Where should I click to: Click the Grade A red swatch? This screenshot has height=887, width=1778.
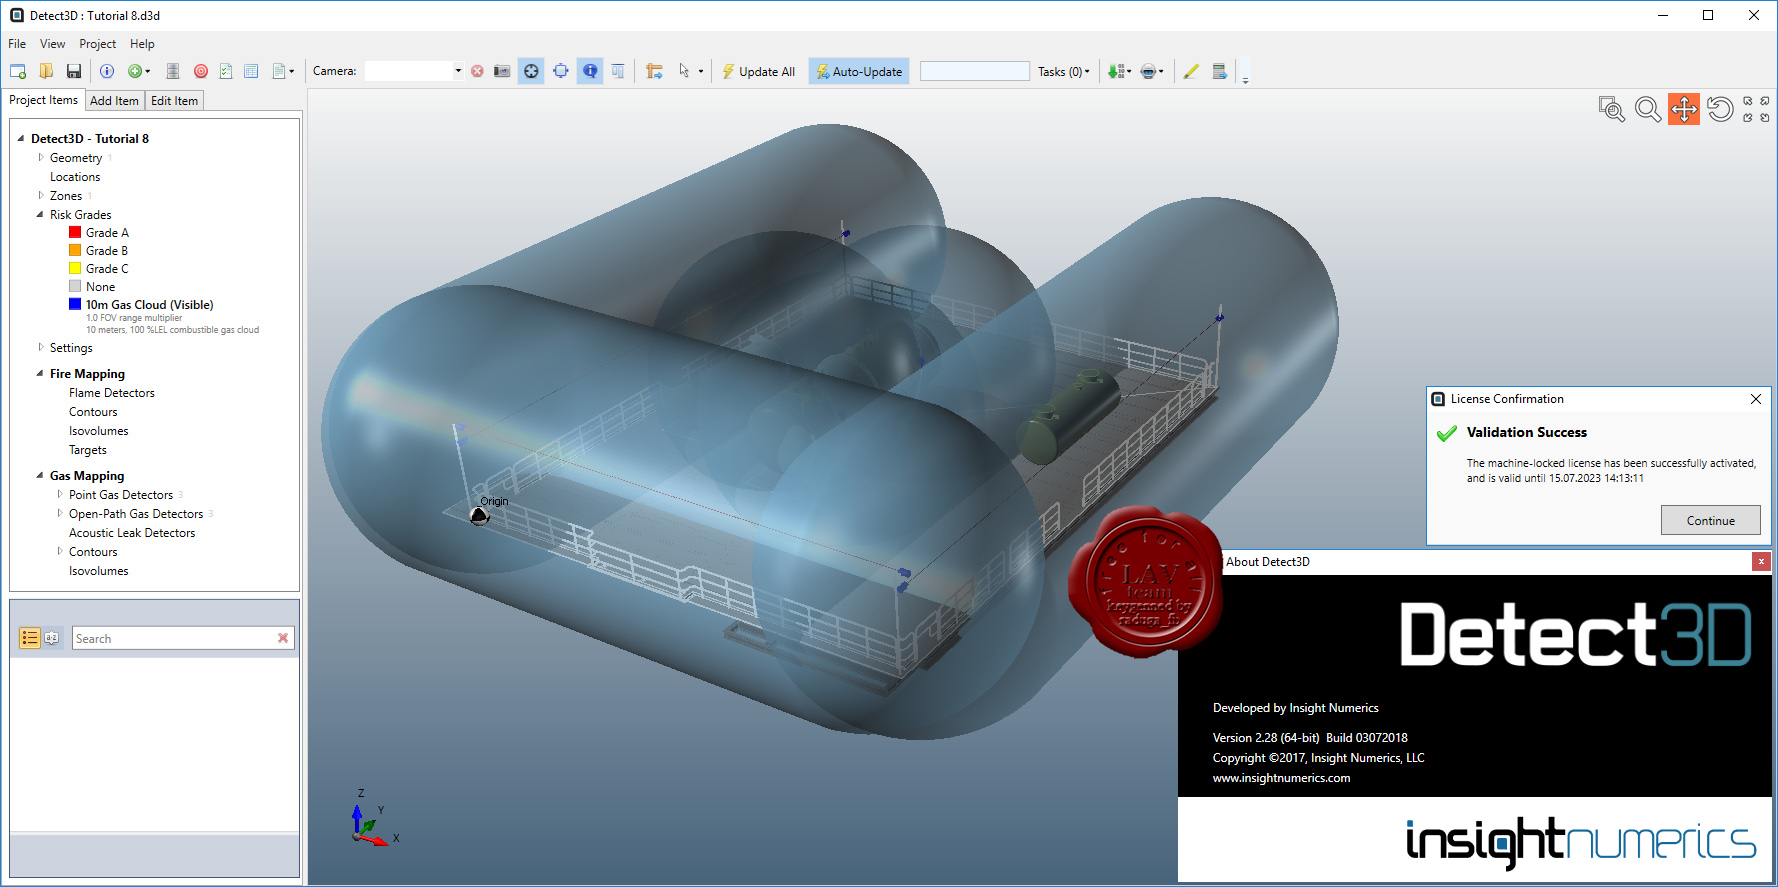(75, 232)
